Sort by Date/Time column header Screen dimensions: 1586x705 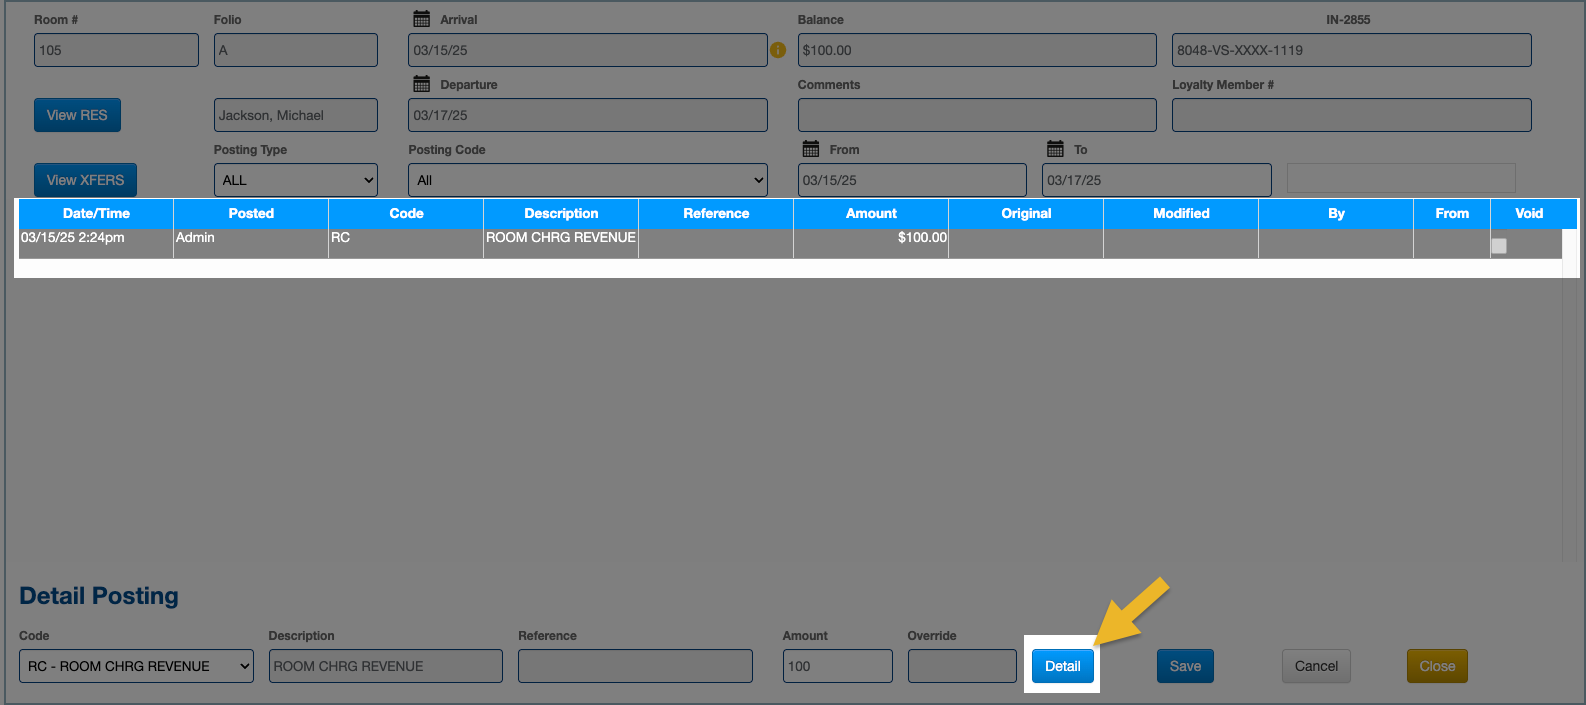tap(96, 213)
